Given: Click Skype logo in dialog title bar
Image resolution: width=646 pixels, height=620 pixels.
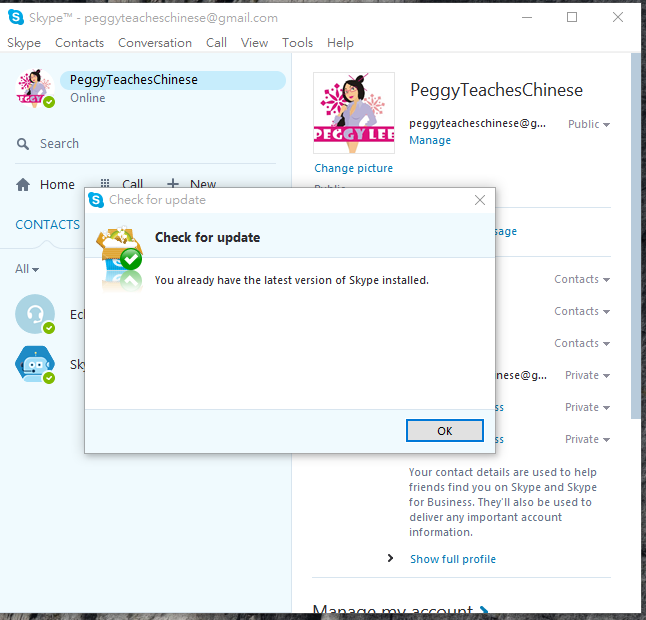Looking at the screenshot, I should tap(96, 200).
